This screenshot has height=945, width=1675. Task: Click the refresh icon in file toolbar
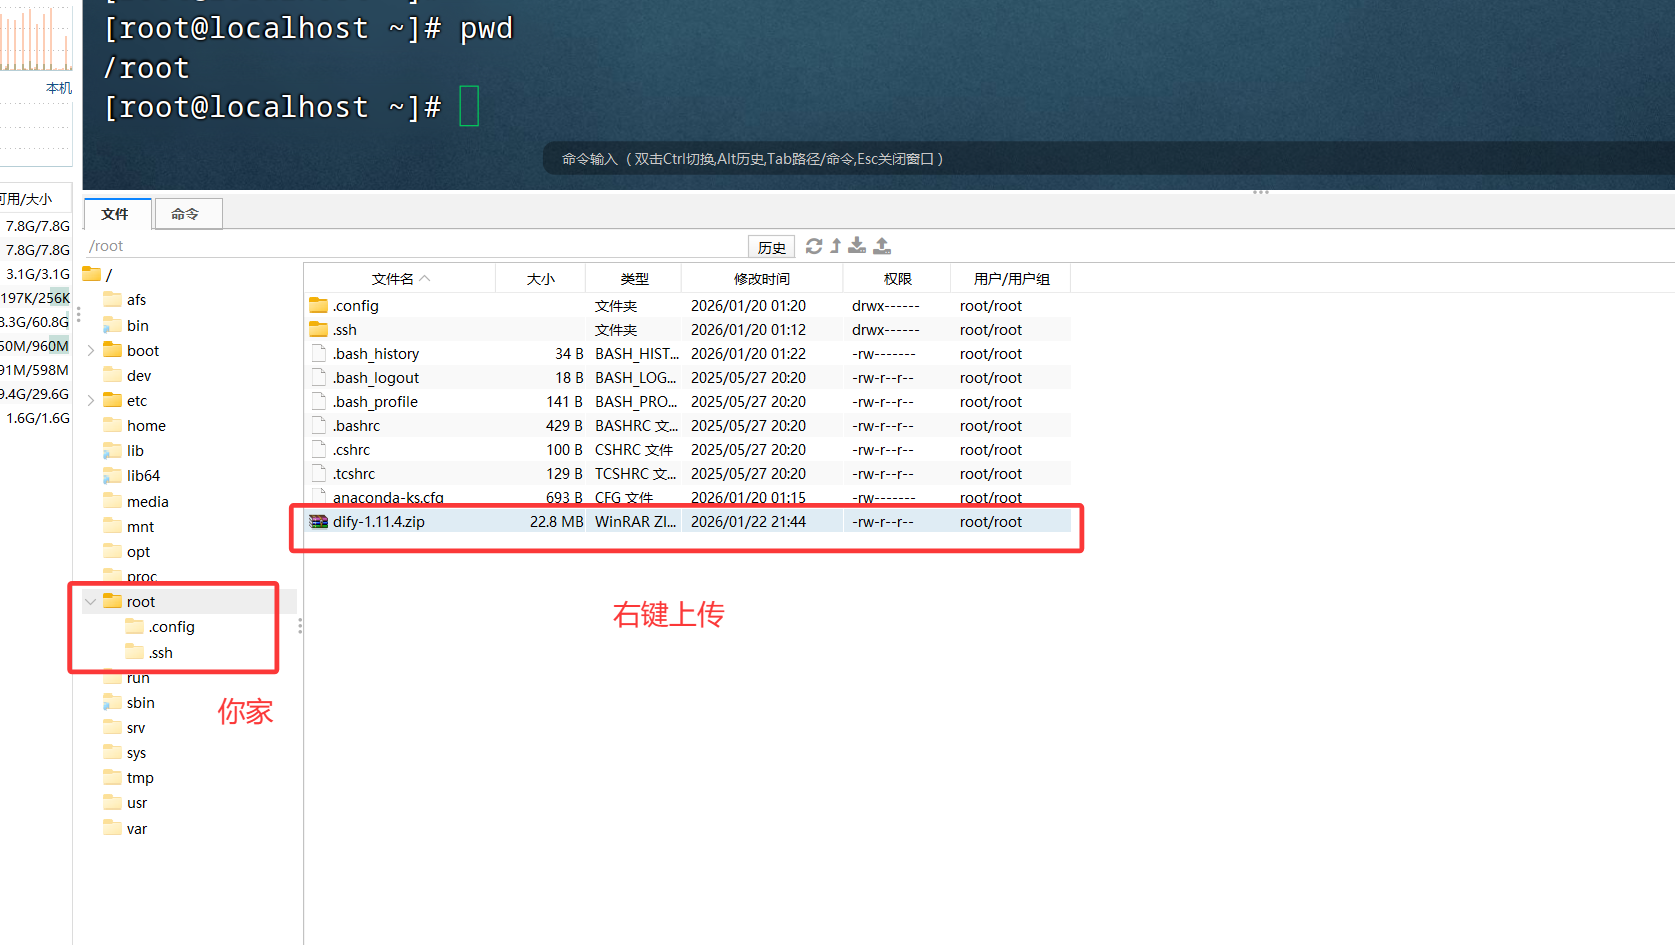[x=814, y=246]
